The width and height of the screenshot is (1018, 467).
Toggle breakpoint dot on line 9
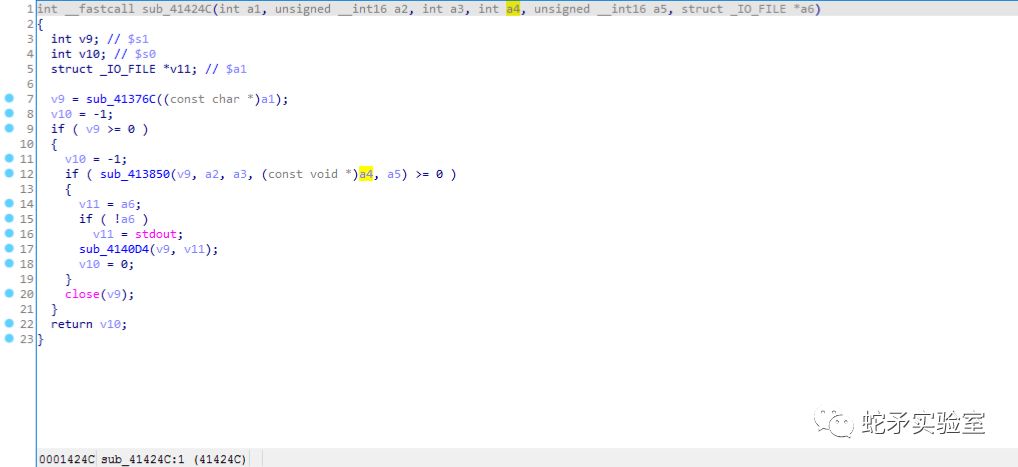point(9,129)
